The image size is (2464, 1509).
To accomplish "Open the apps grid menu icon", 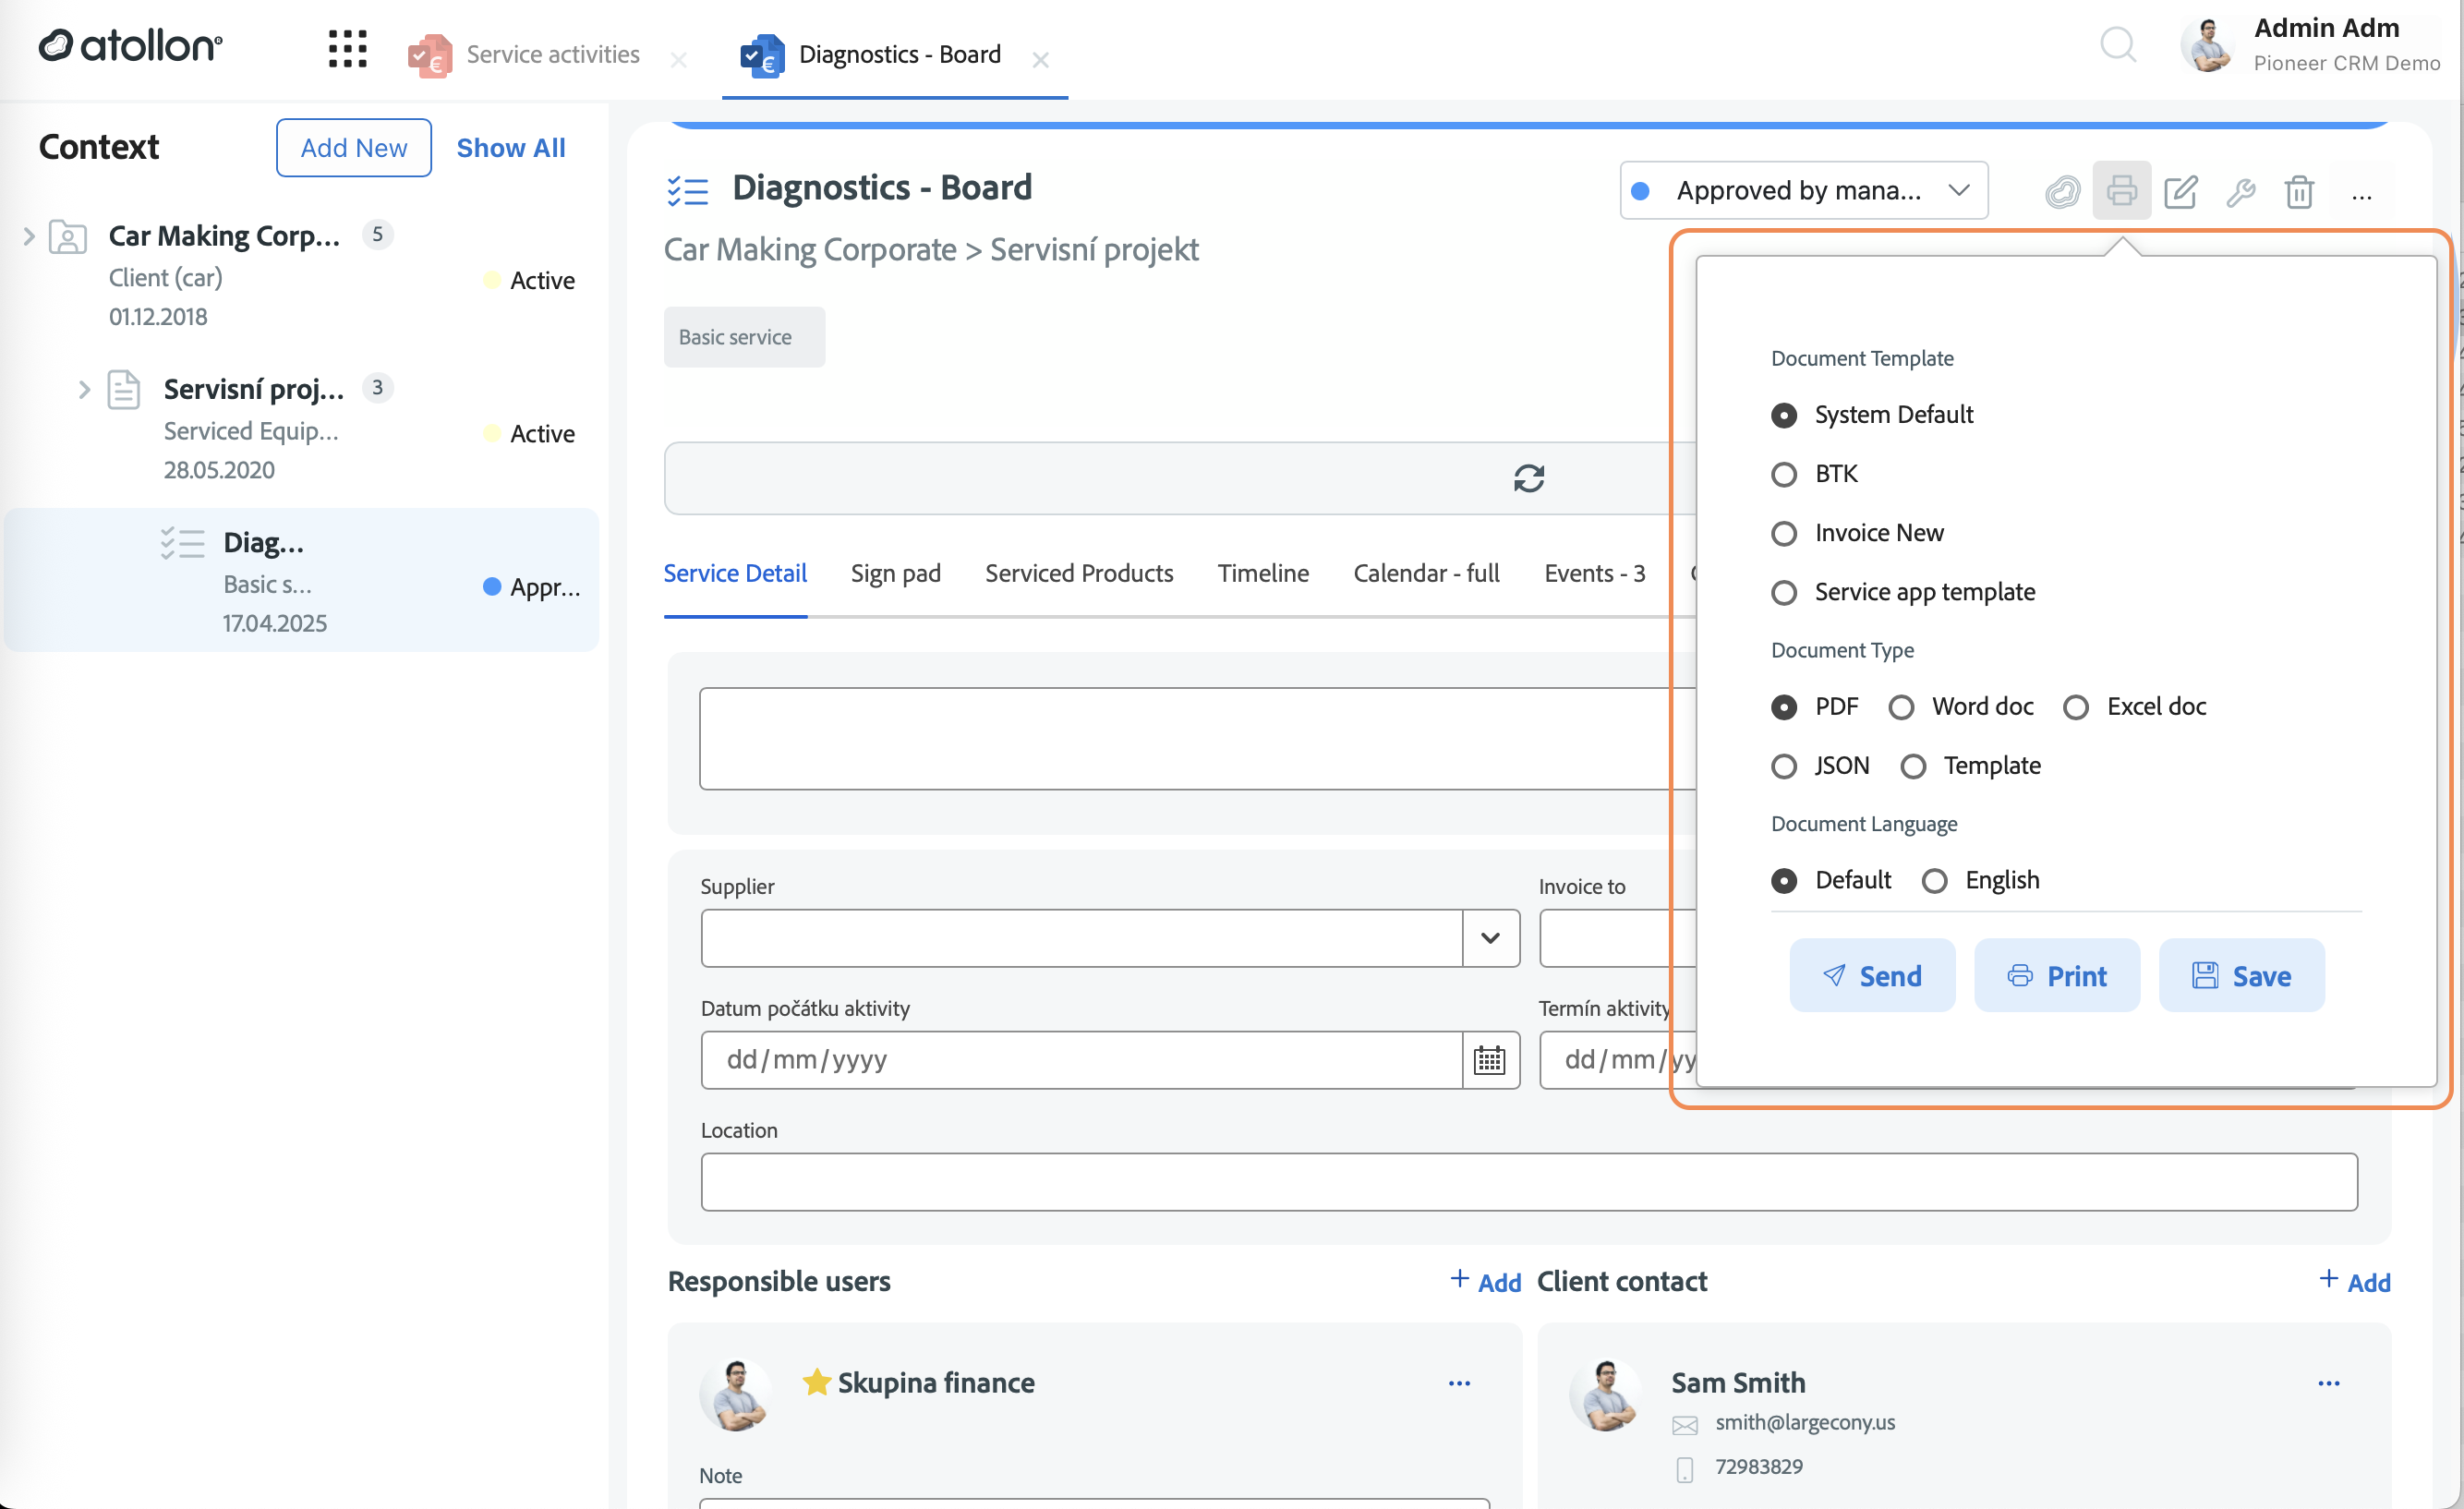I will (x=347, y=48).
